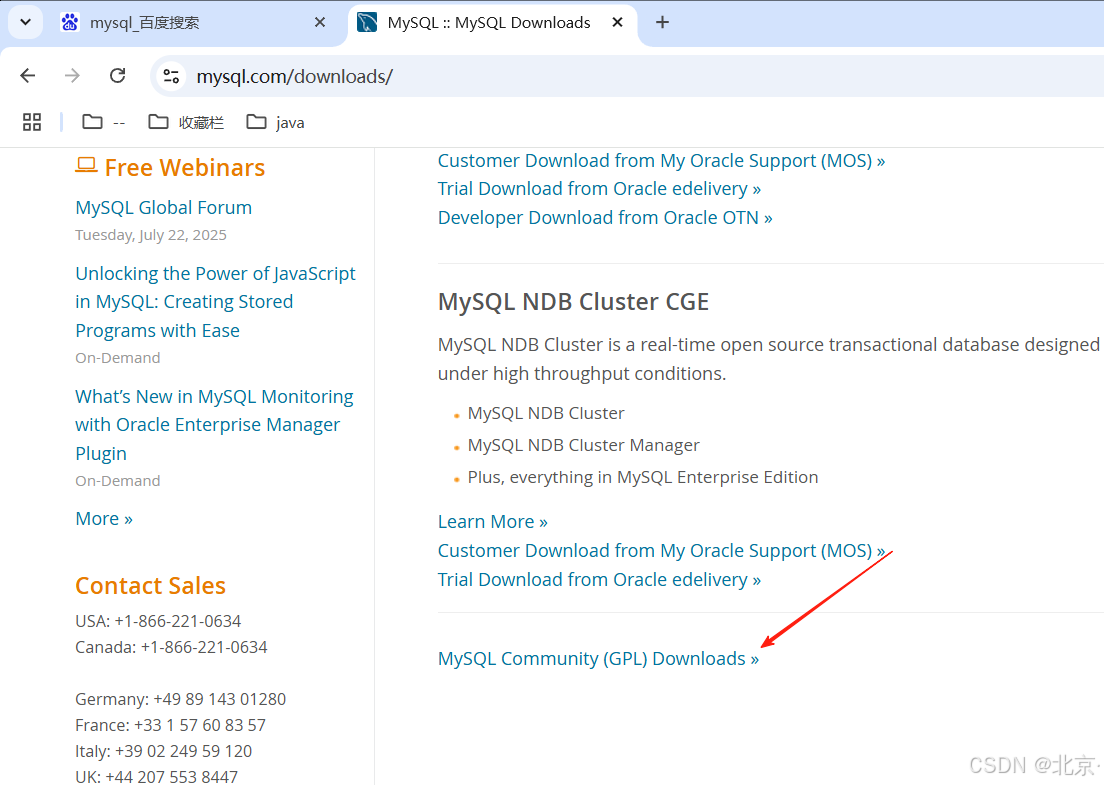Close the MySQL Downloads tab
The height and width of the screenshot is (785, 1104).
617,23
